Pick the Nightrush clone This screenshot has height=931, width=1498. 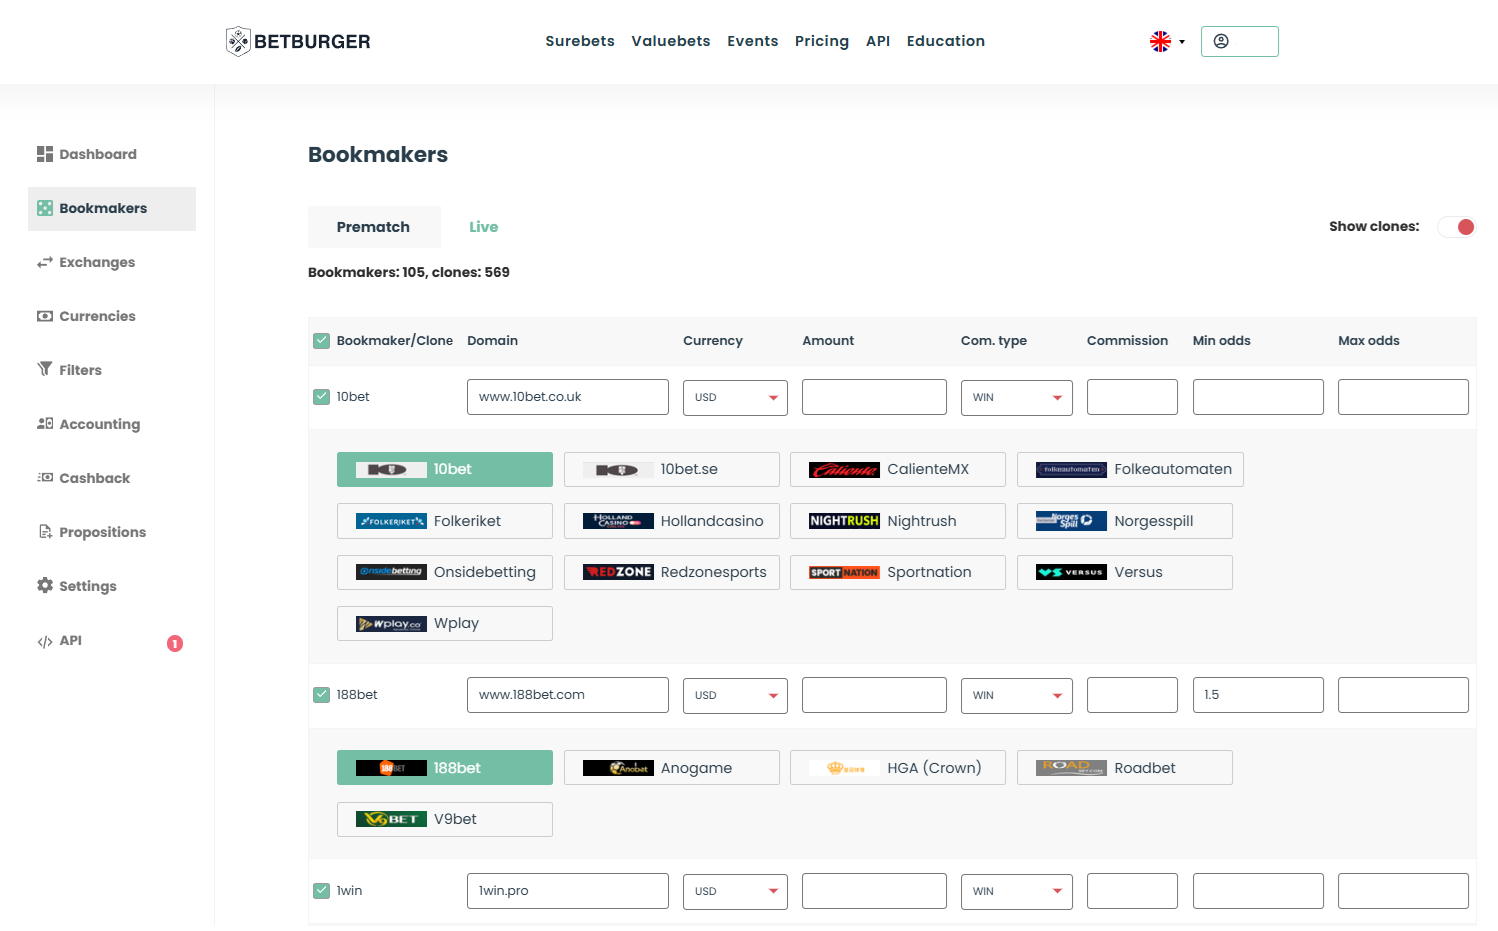pyautogui.click(x=898, y=521)
